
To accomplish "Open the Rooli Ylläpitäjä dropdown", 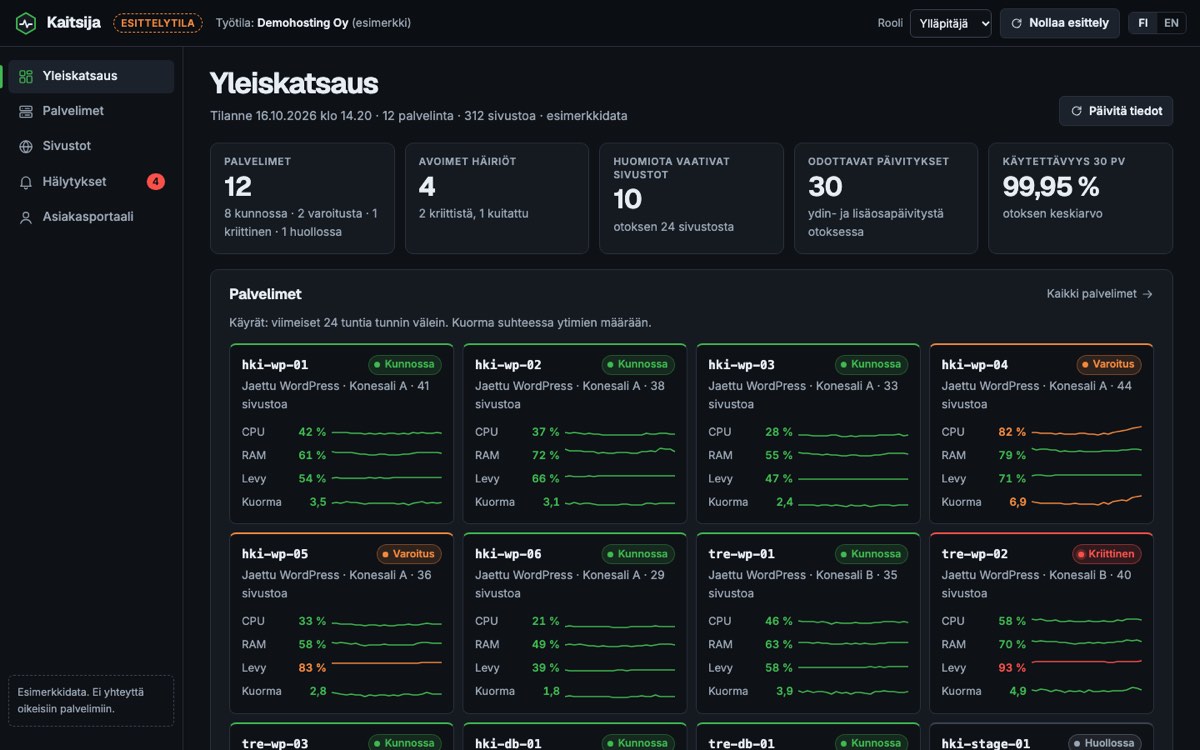I will (x=950, y=23).
